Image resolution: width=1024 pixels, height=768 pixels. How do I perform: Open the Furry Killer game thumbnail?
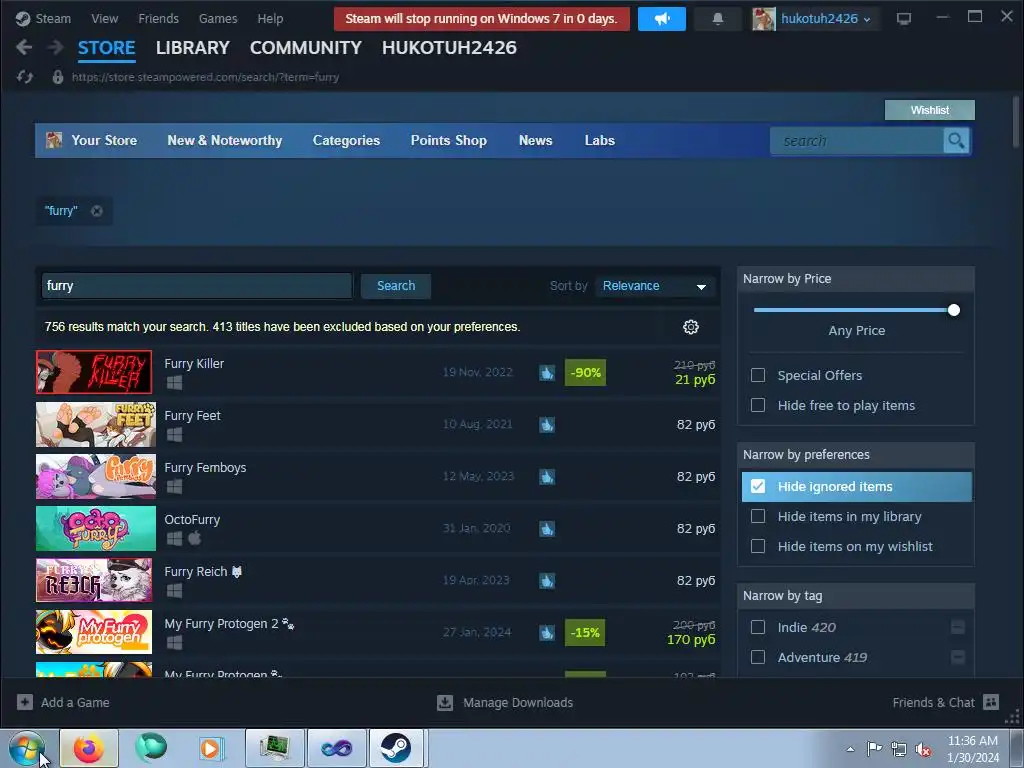(x=94, y=372)
